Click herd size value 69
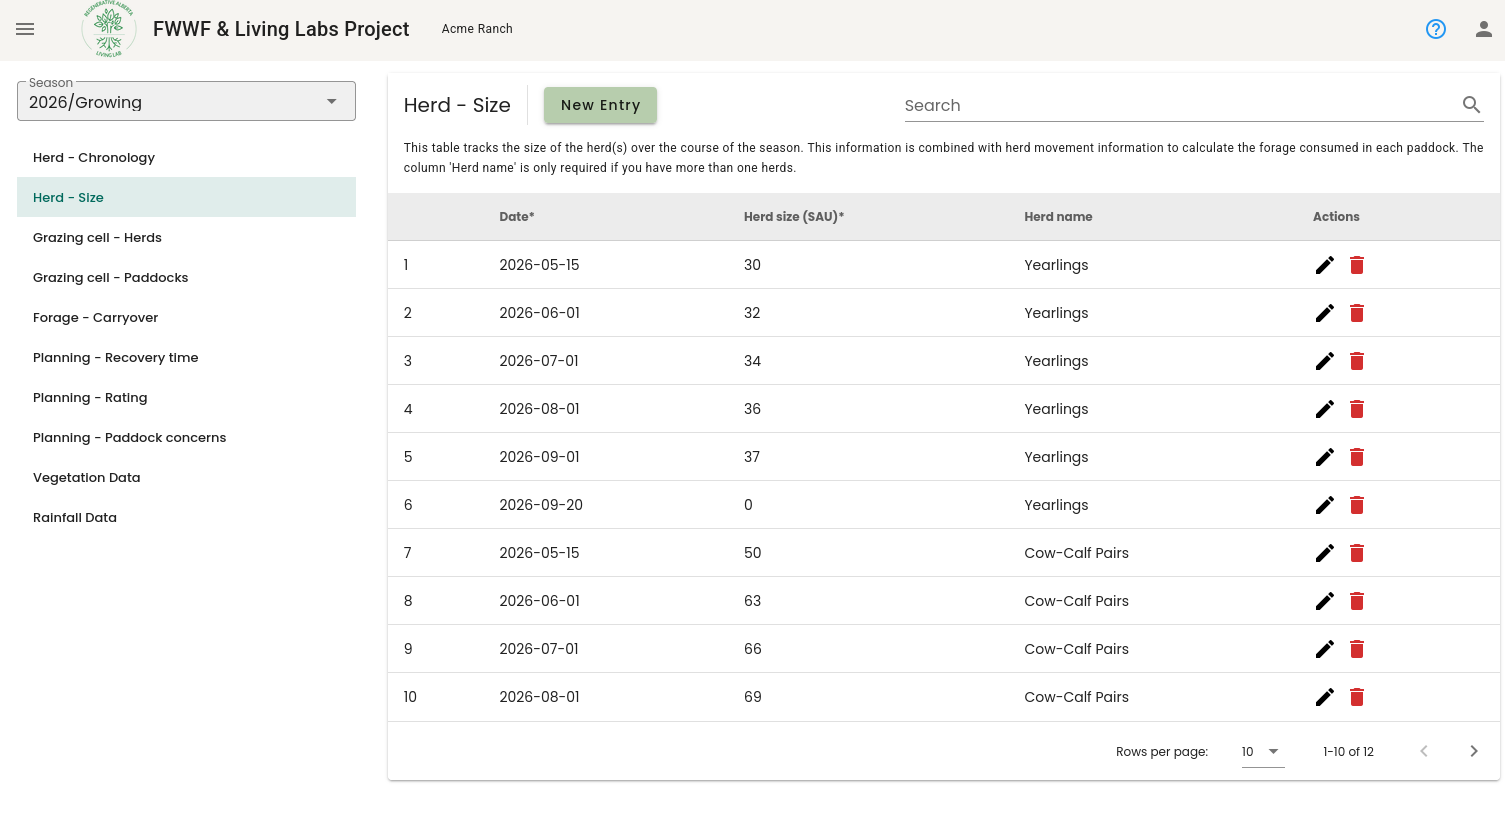 [x=753, y=697]
